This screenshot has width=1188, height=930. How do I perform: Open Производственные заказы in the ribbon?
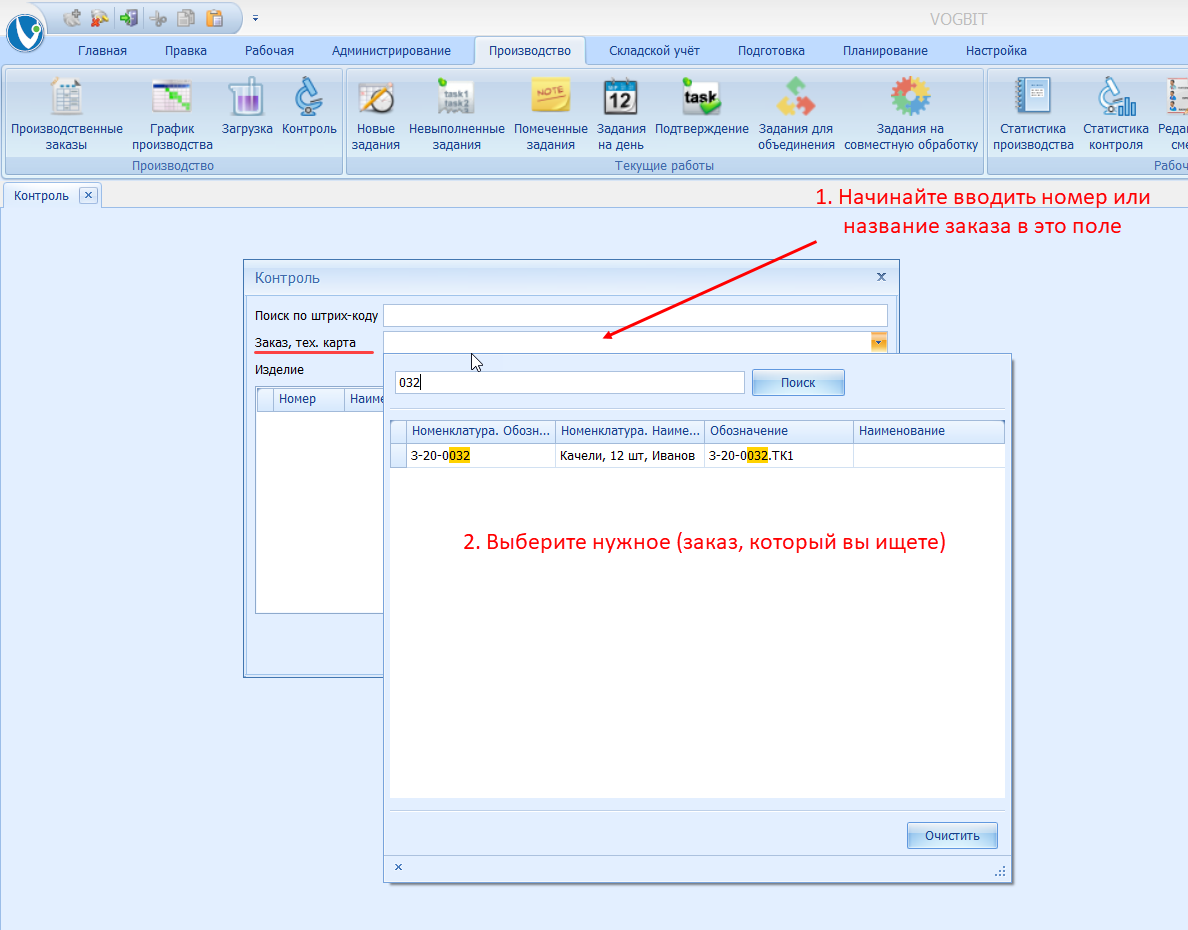point(67,115)
